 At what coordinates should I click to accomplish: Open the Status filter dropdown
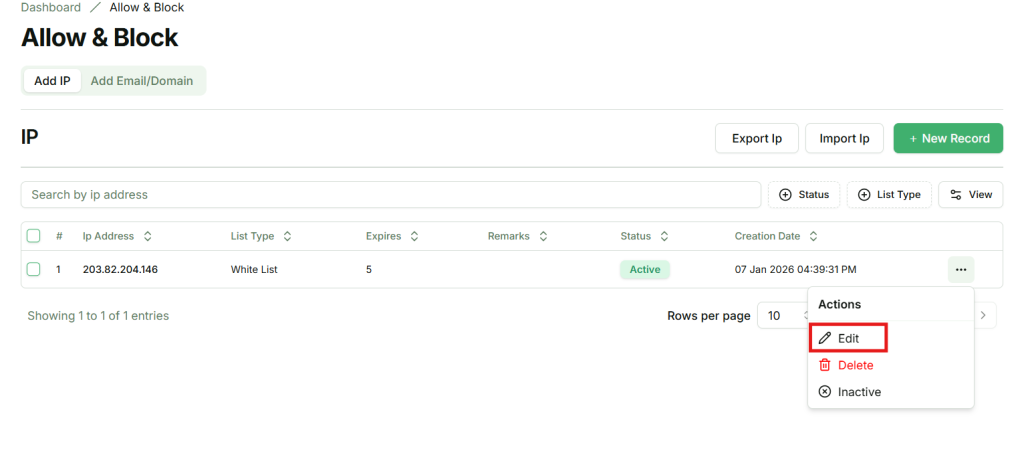804,194
